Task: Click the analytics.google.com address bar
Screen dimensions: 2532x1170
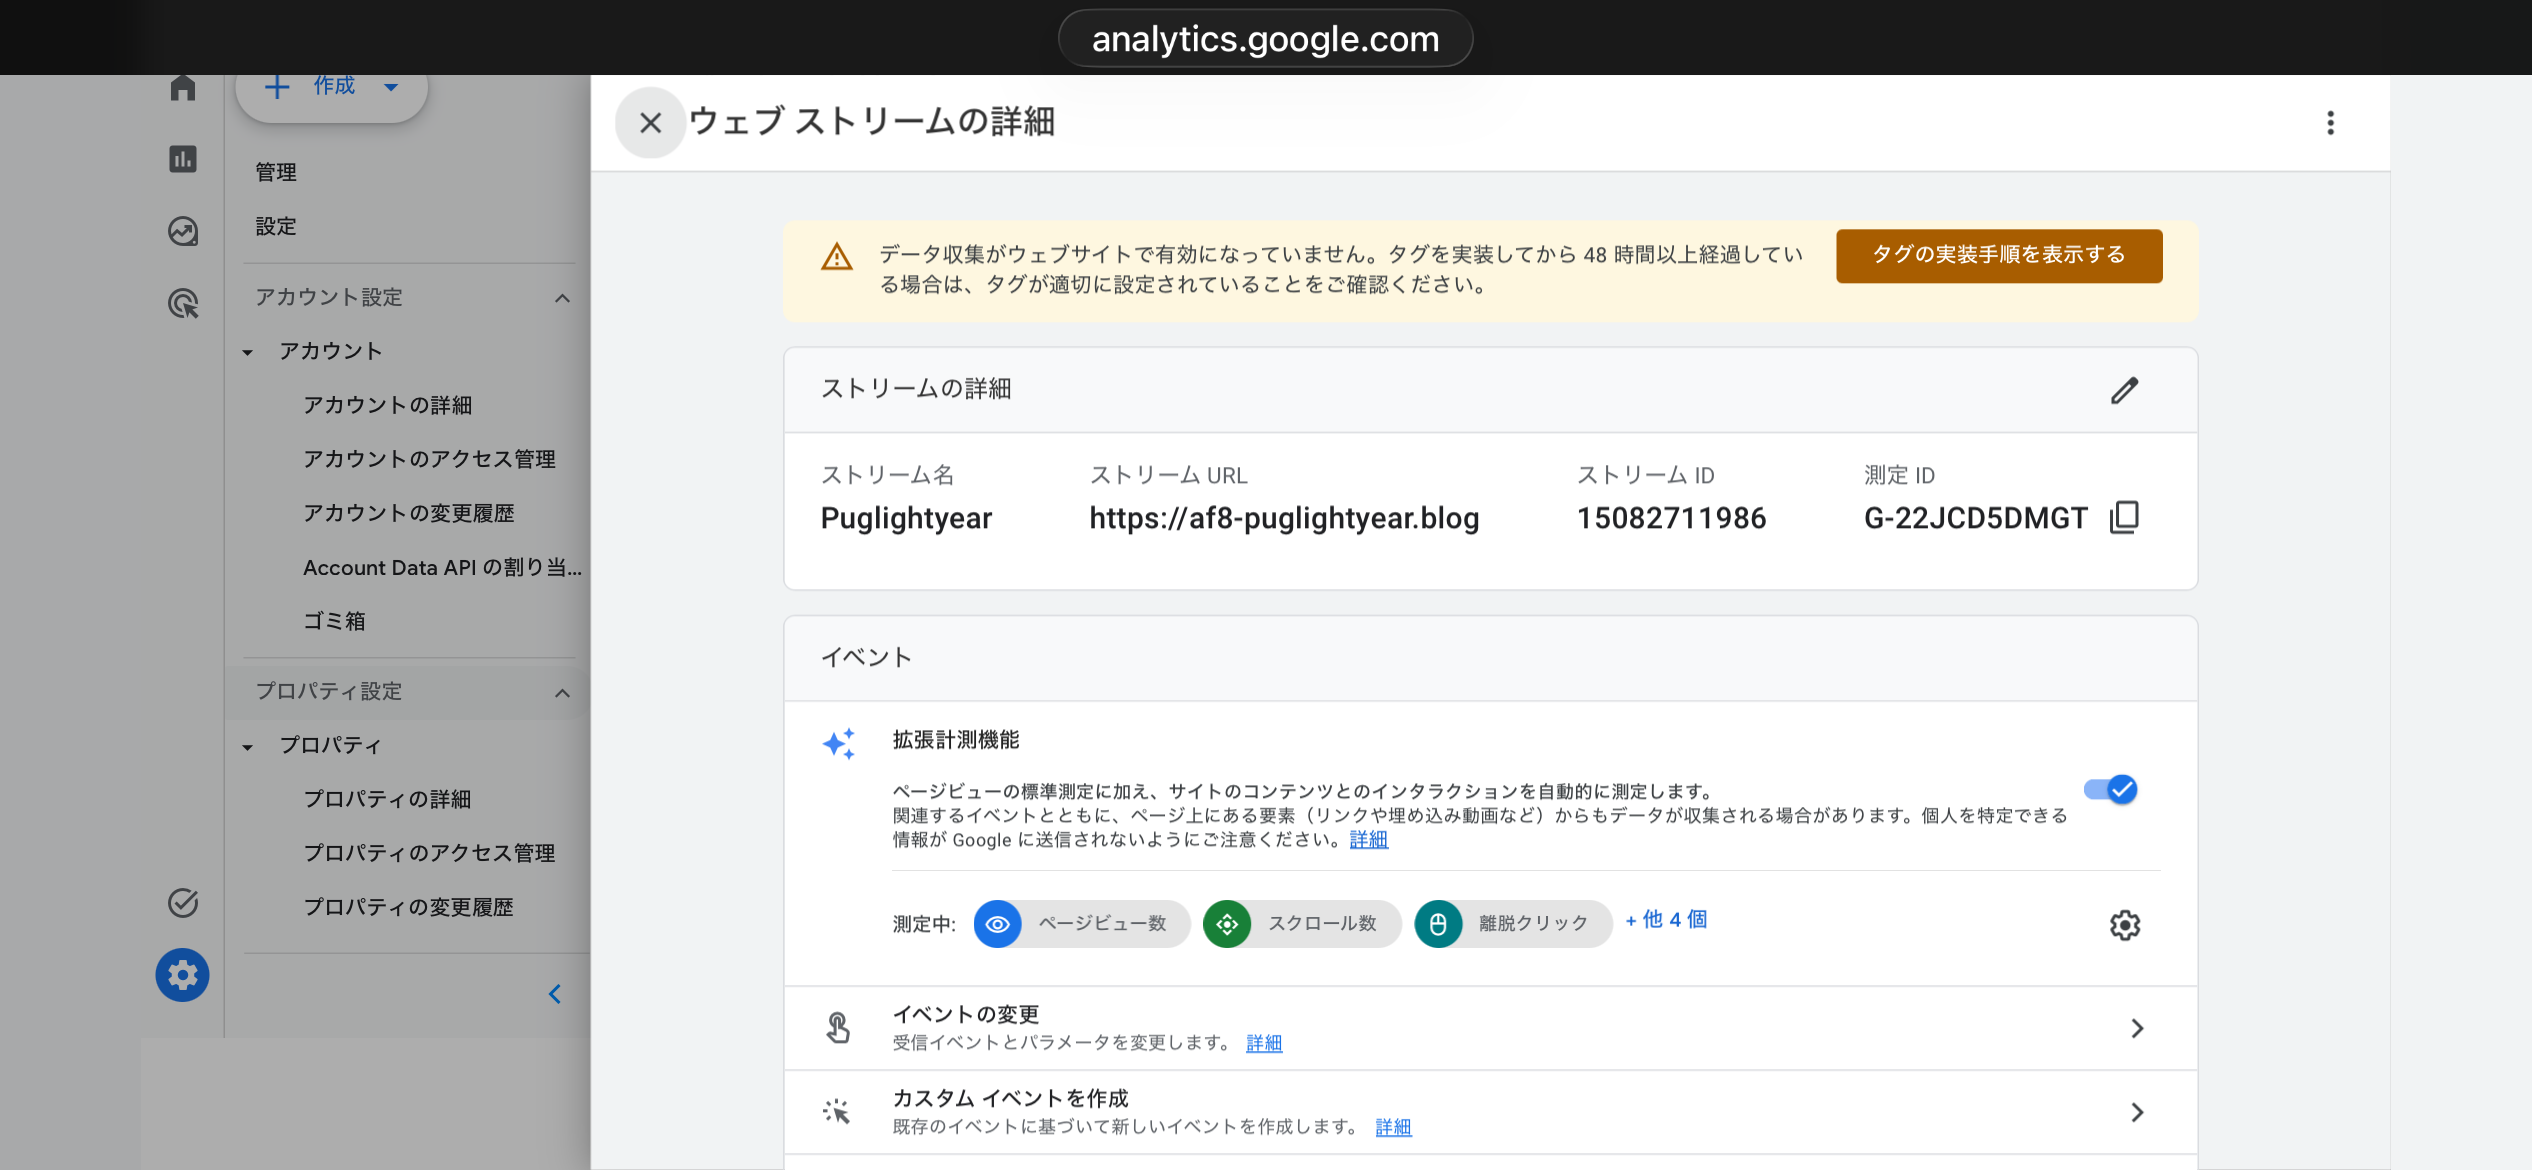Action: (x=1265, y=38)
